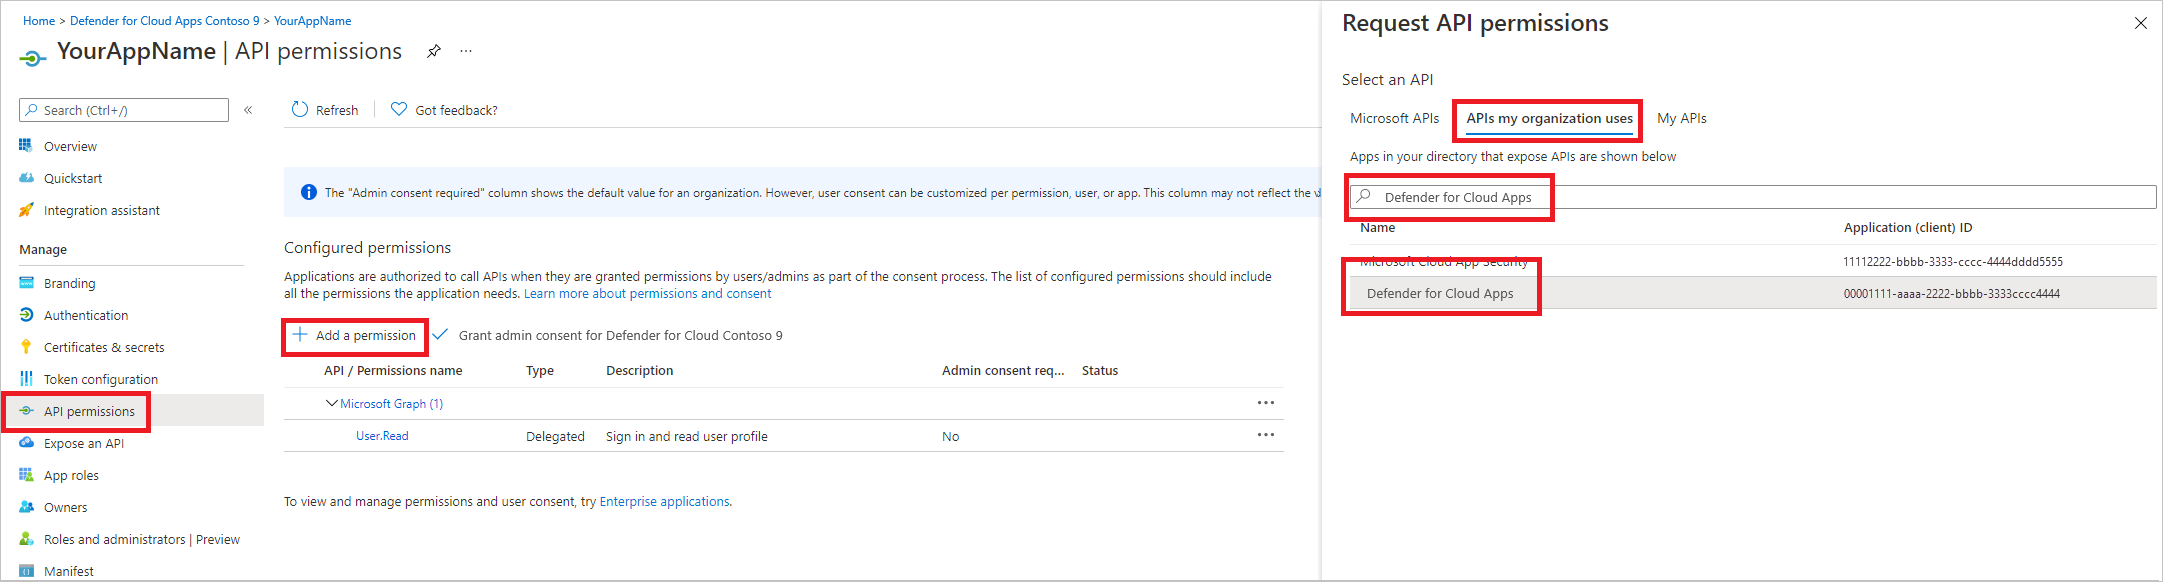The width and height of the screenshot is (2163, 582).
Task: Open the Owners blade
Action: (x=65, y=507)
